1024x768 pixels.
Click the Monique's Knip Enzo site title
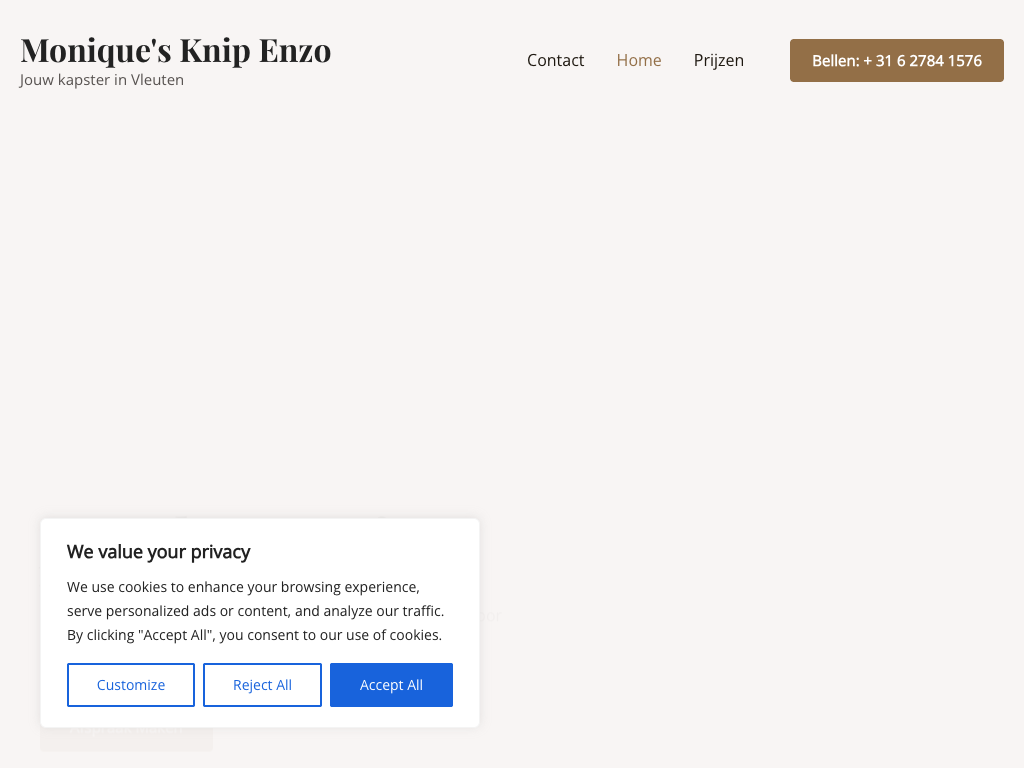coord(176,50)
